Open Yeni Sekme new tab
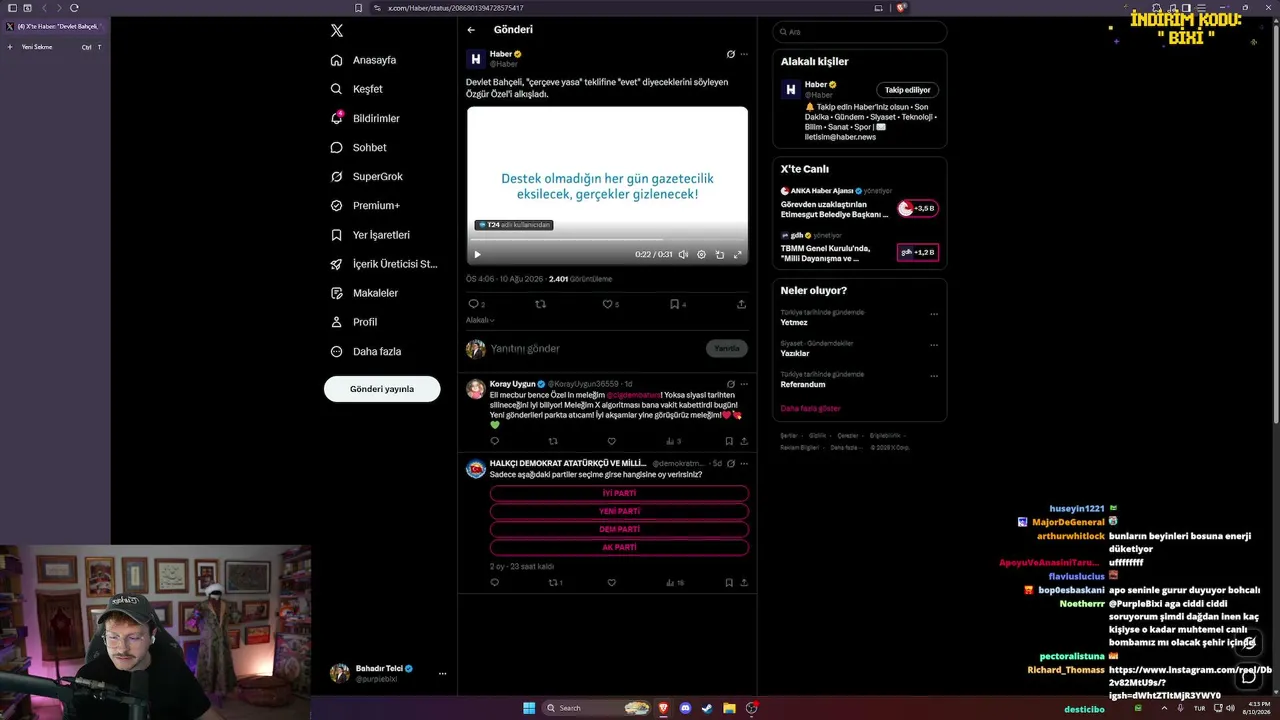The image size is (1280, 720). [54, 47]
